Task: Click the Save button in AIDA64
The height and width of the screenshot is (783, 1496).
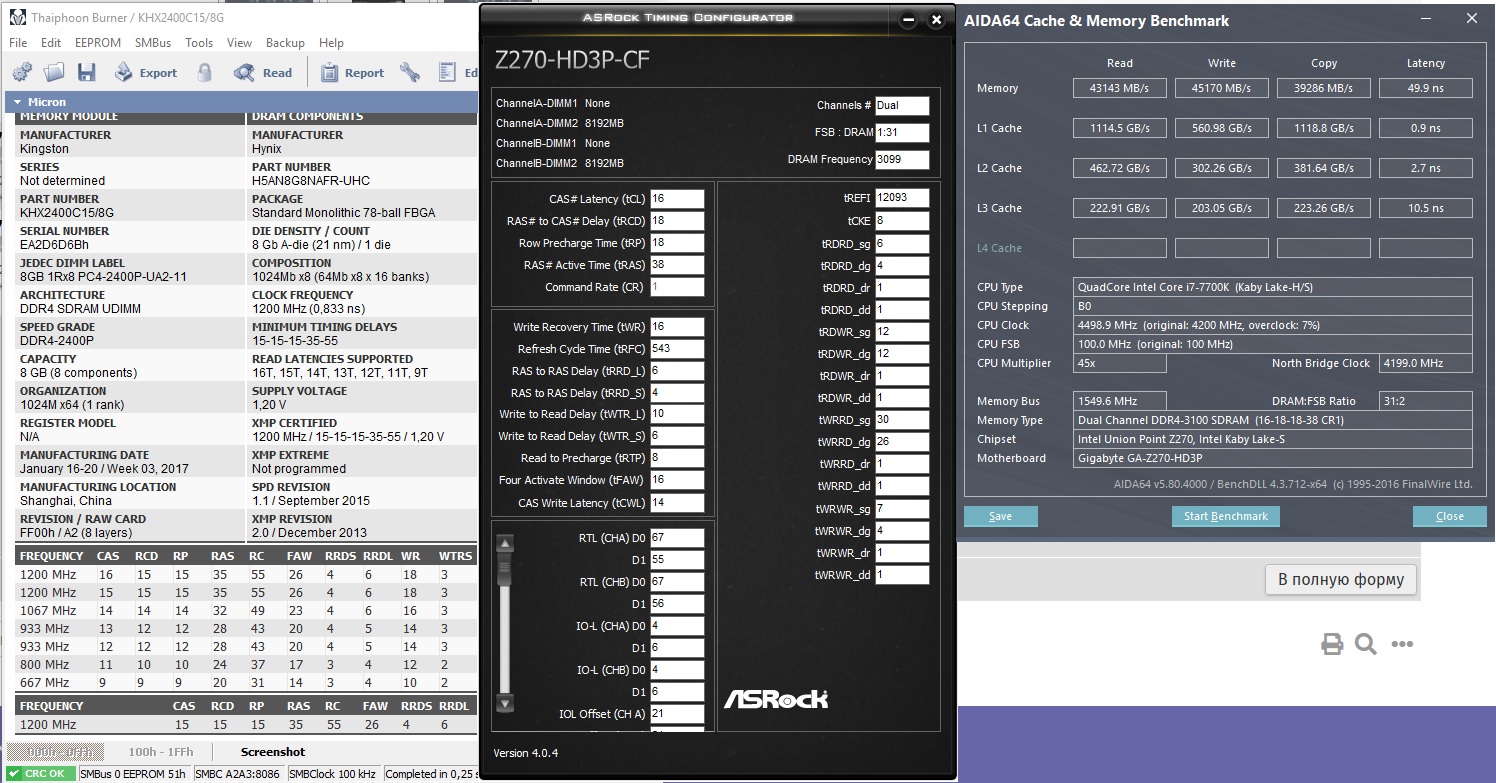Action: coord(1000,516)
